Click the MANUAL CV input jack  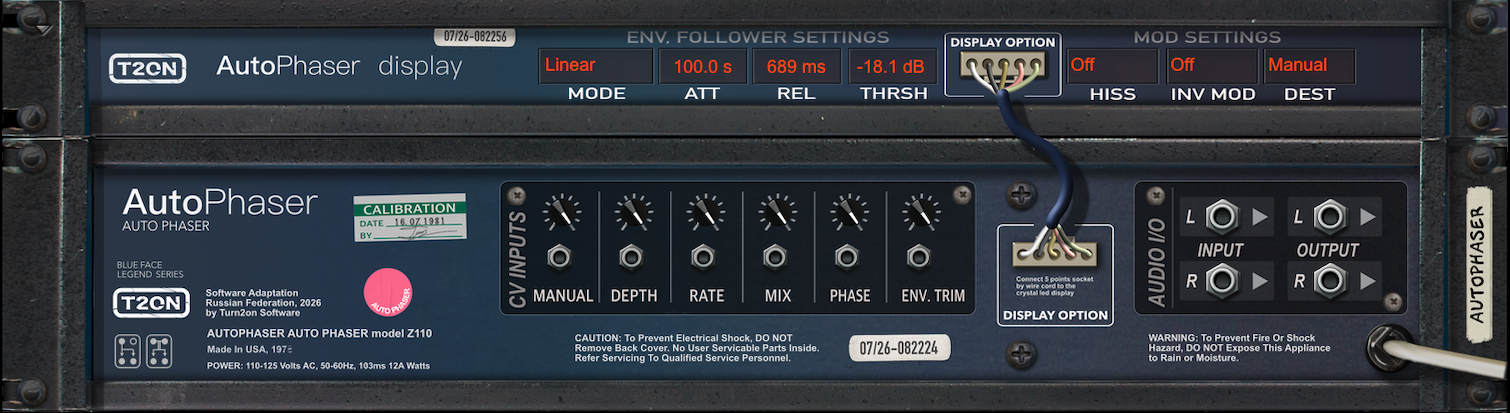coord(561,258)
